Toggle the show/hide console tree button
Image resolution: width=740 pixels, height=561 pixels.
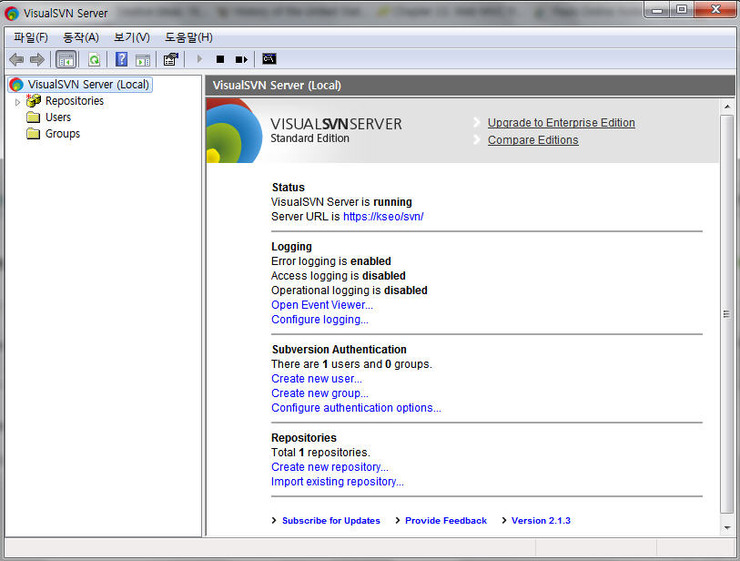click(x=66, y=60)
